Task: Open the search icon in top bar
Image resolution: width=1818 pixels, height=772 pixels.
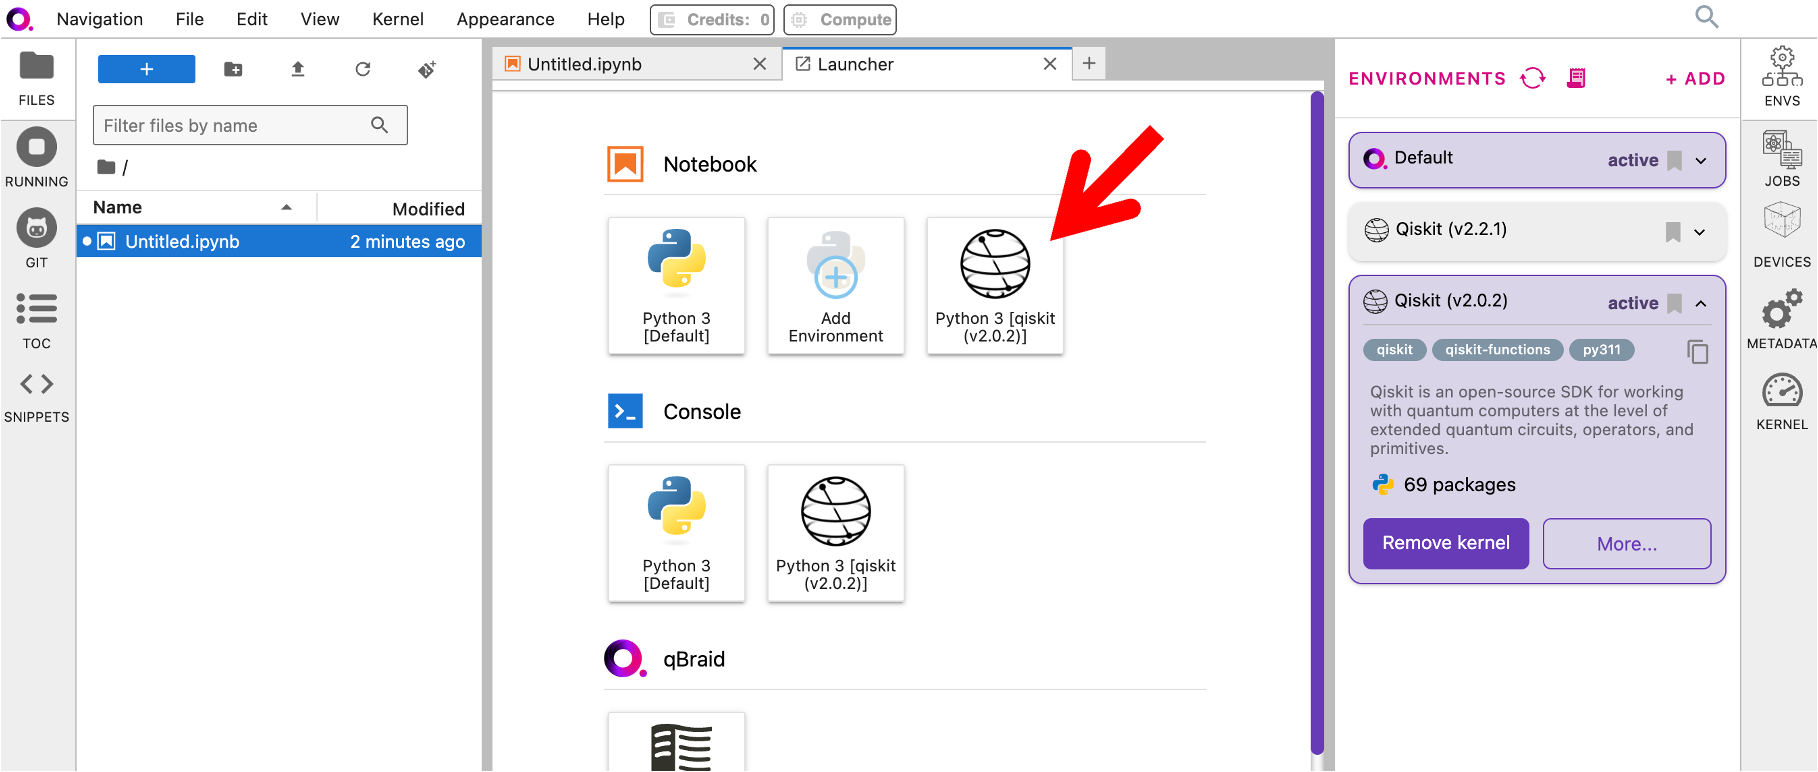Action: point(1707,17)
